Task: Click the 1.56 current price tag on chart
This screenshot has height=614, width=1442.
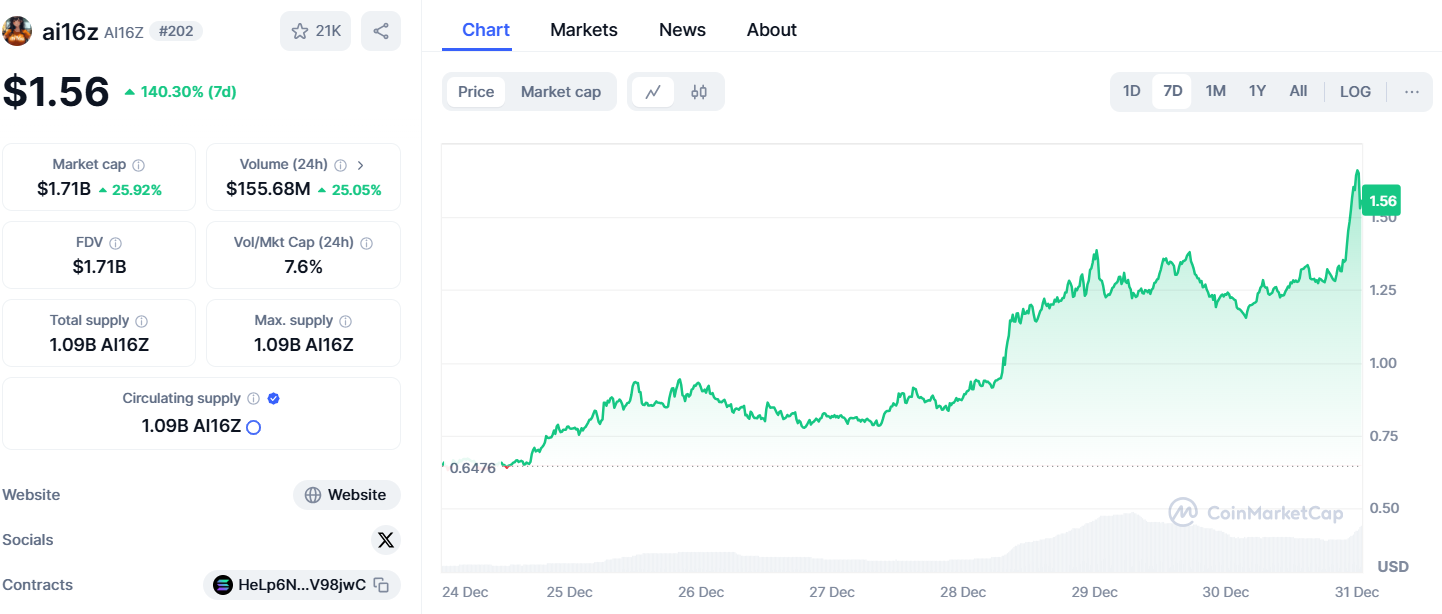Action: pos(1382,201)
